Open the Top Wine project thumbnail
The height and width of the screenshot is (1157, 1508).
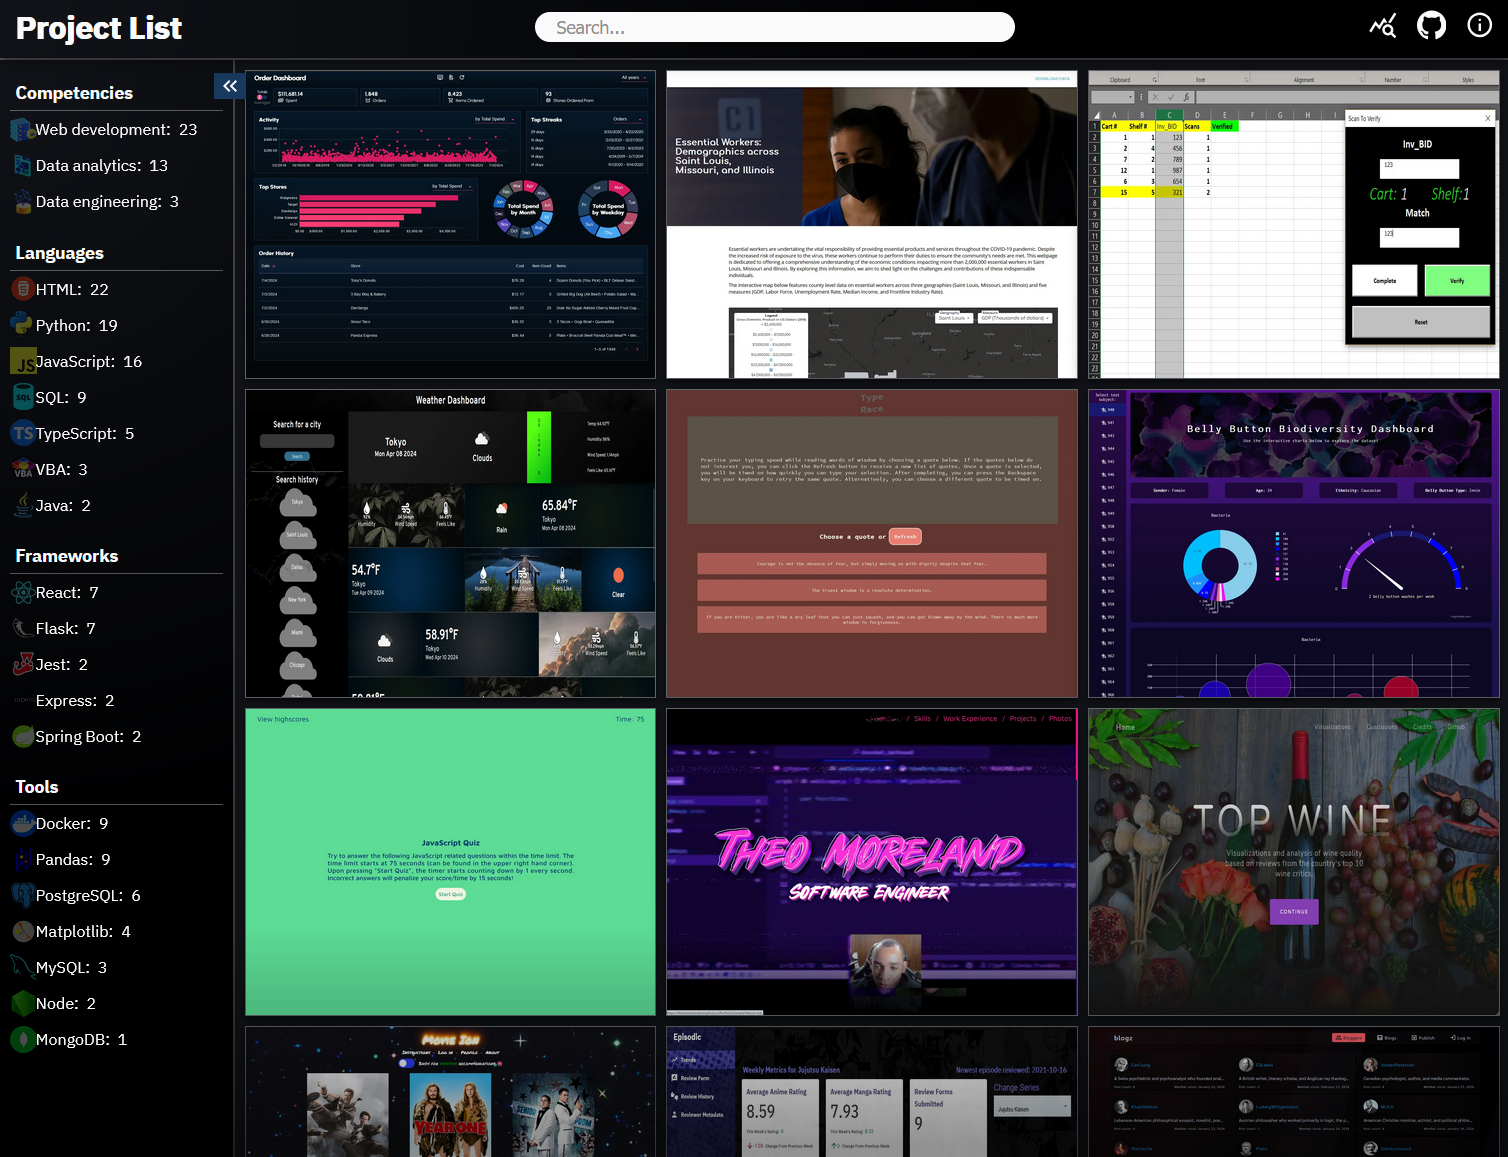coord(1294,862)
